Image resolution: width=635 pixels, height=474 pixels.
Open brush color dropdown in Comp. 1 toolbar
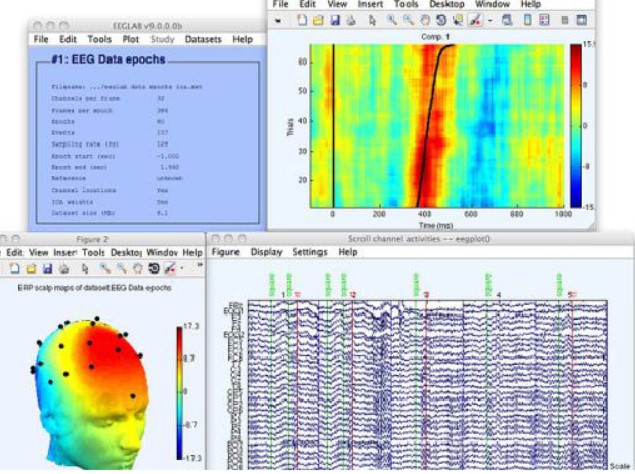(x=490, y=20)
